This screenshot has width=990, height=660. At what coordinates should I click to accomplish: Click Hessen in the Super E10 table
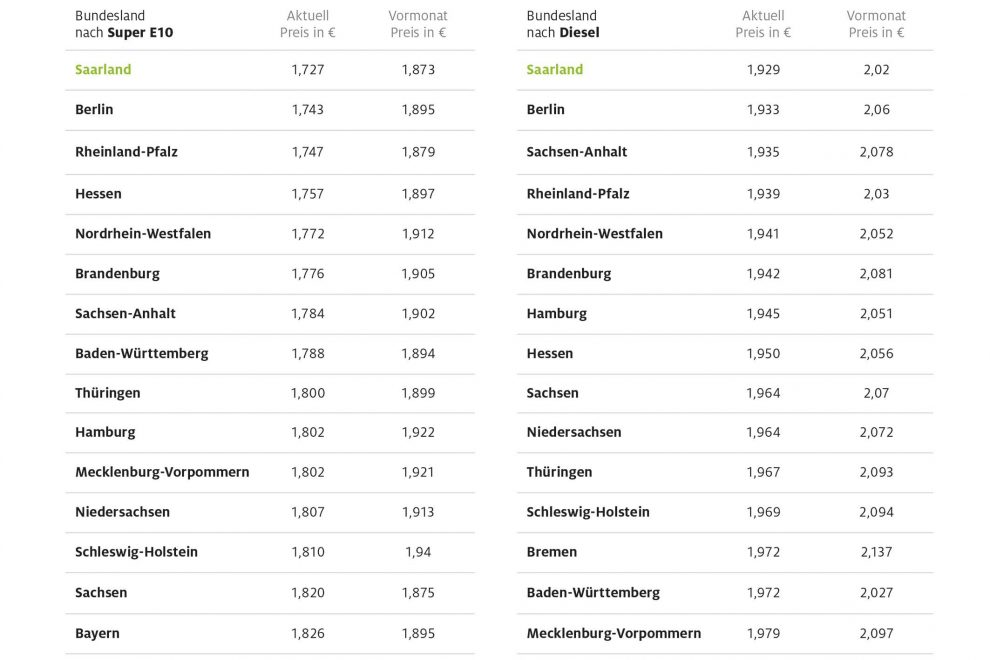tap(98, 194)
